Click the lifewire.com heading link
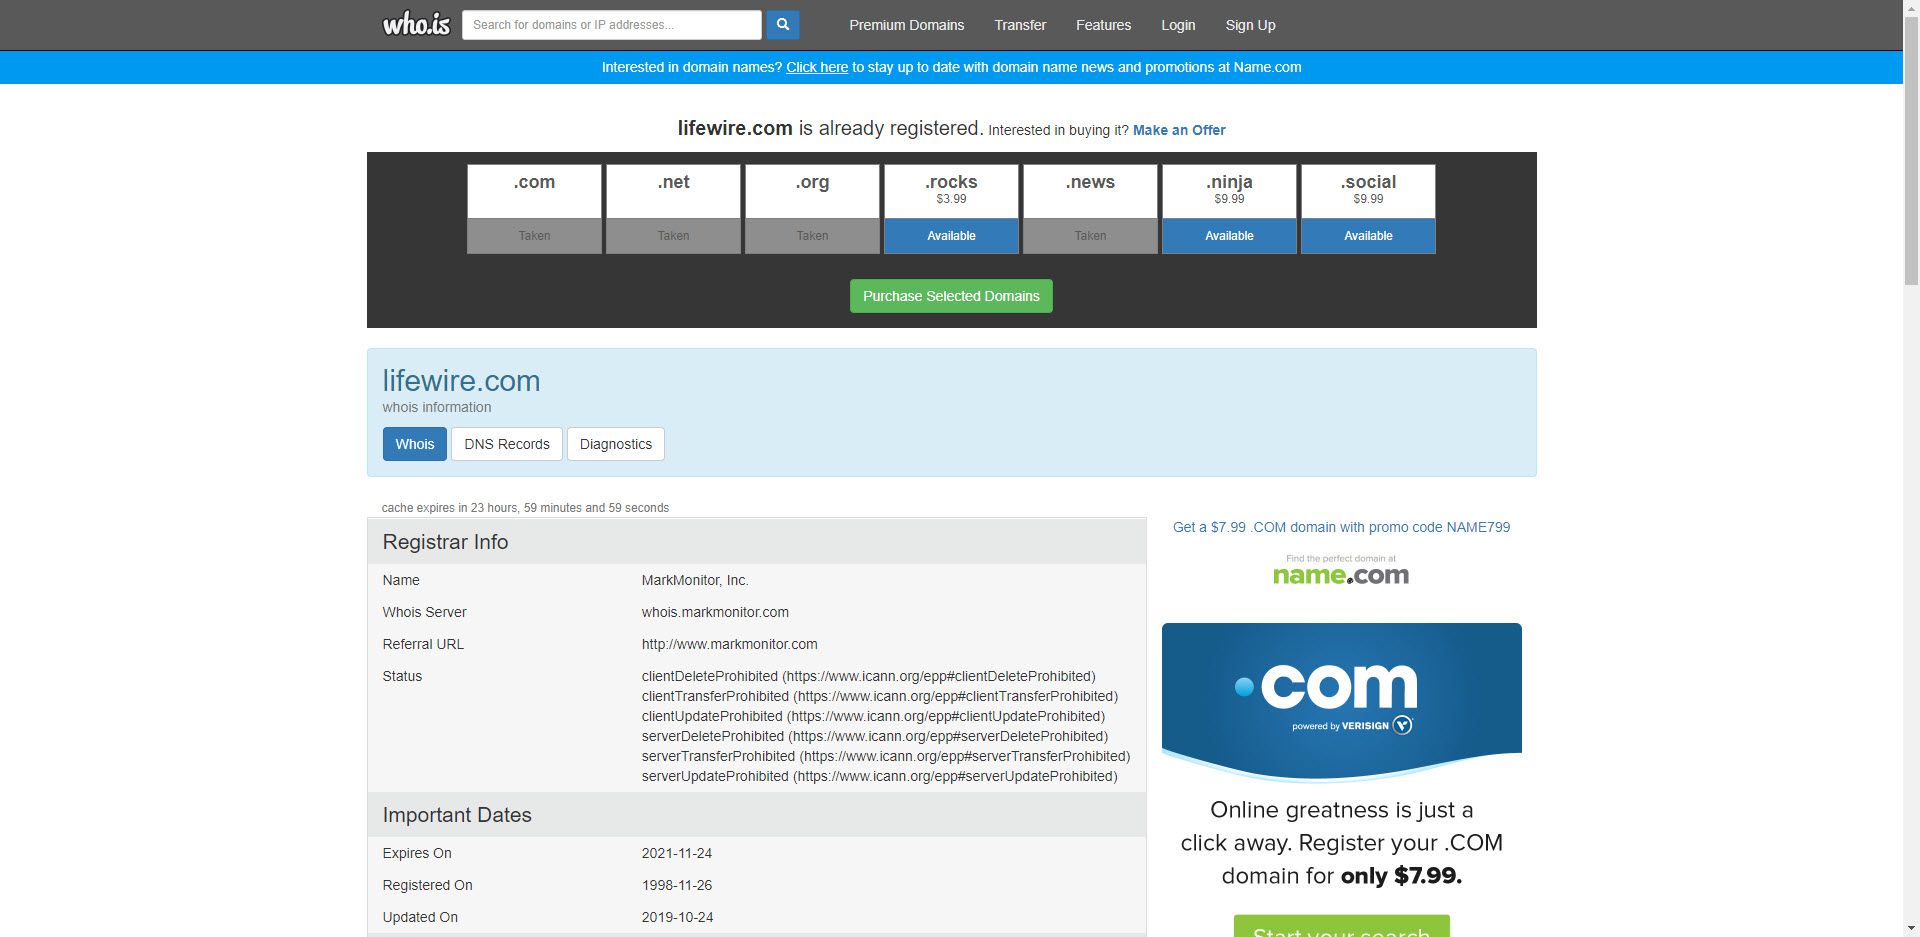The width and height of the screenshot is (1920, 937). coord(461,380)
